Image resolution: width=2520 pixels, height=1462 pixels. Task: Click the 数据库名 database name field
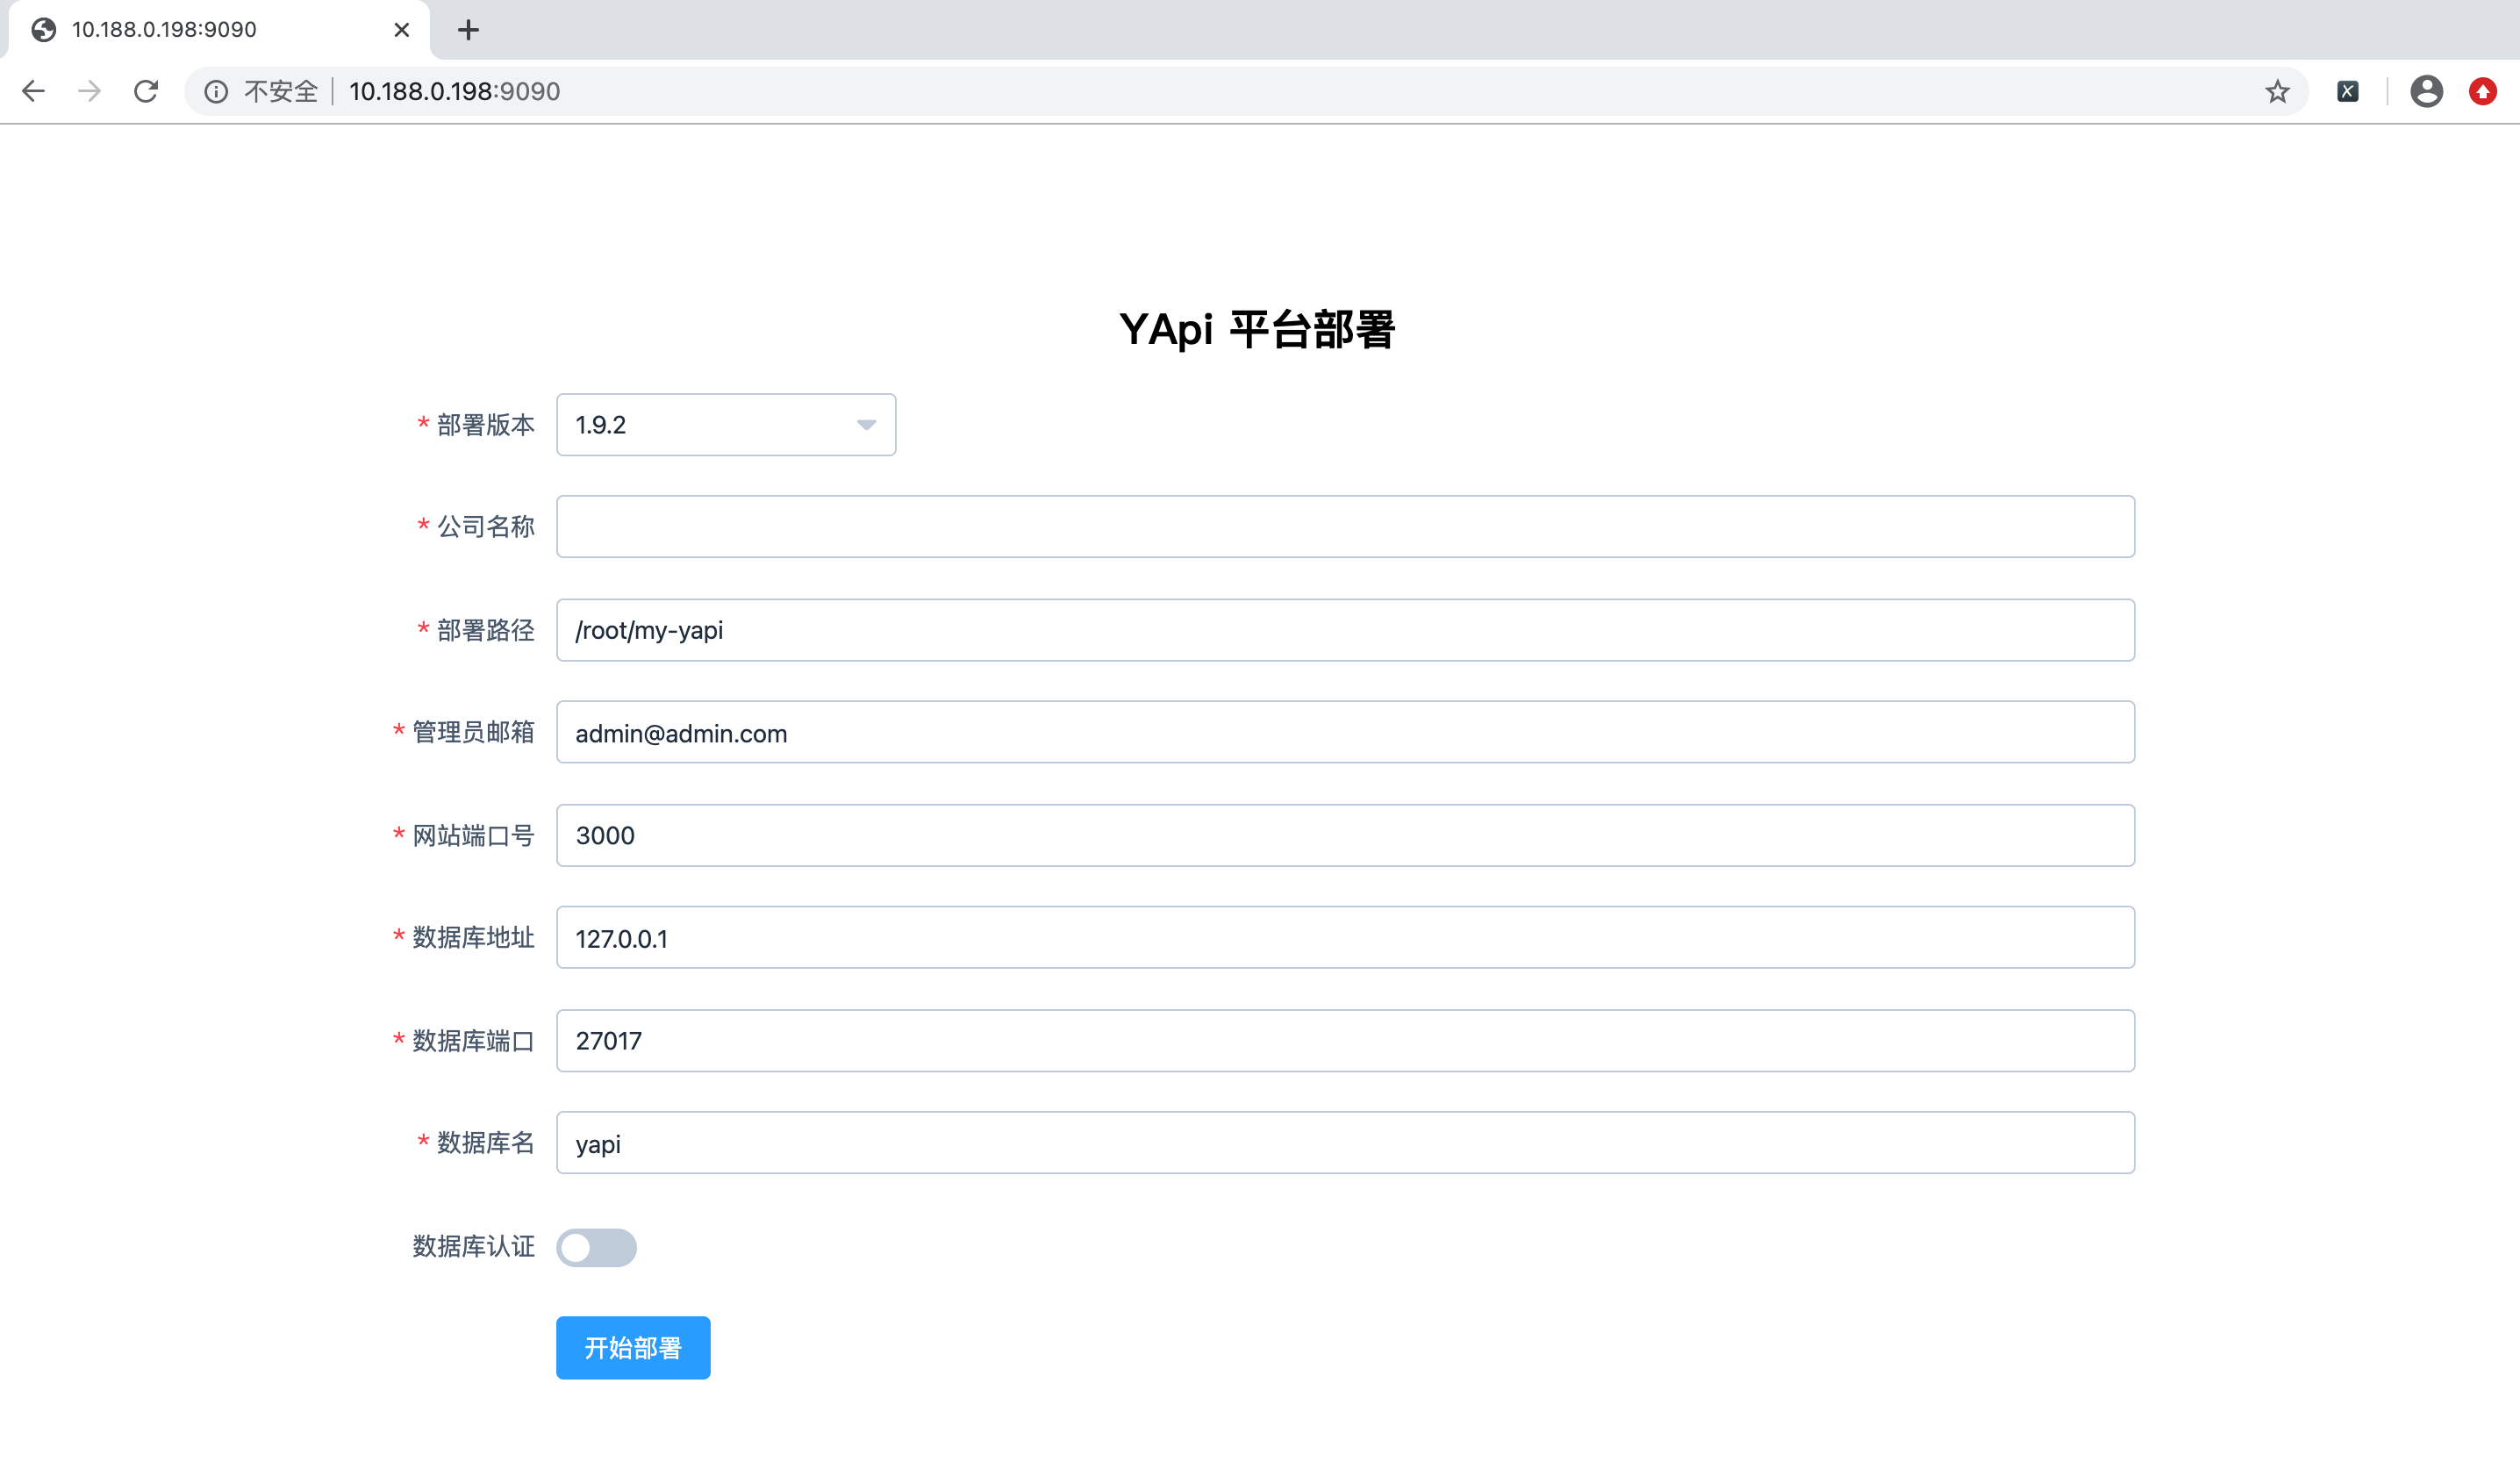coord(1345,1142)
